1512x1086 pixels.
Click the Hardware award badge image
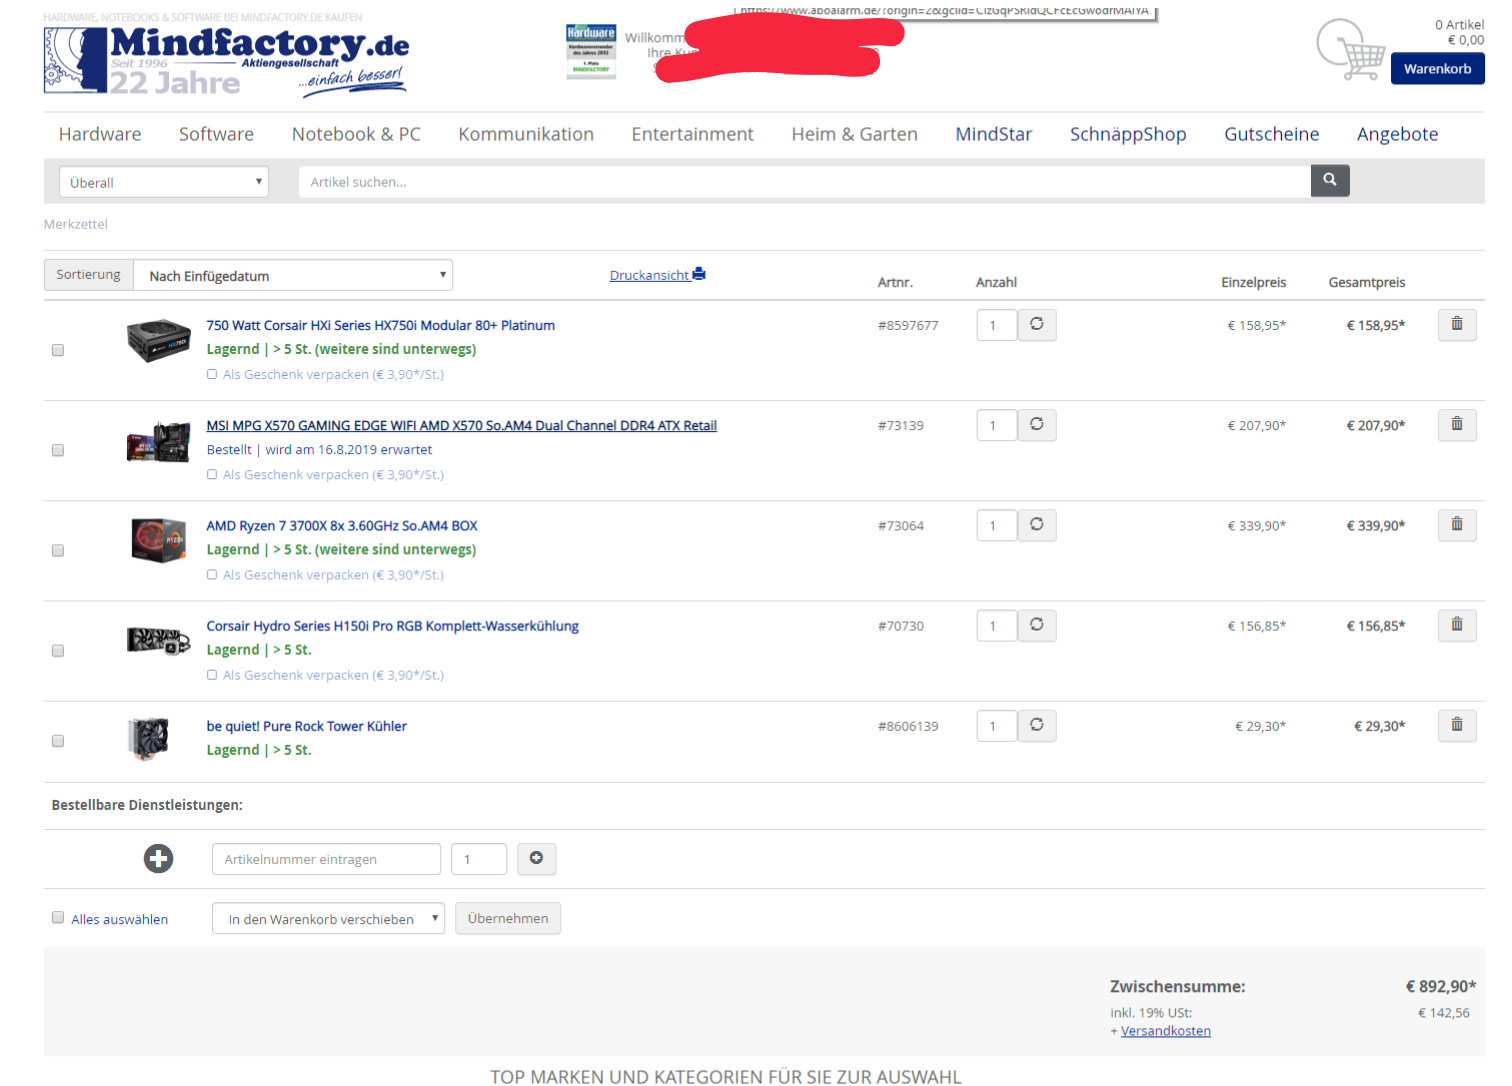point(591,50)
